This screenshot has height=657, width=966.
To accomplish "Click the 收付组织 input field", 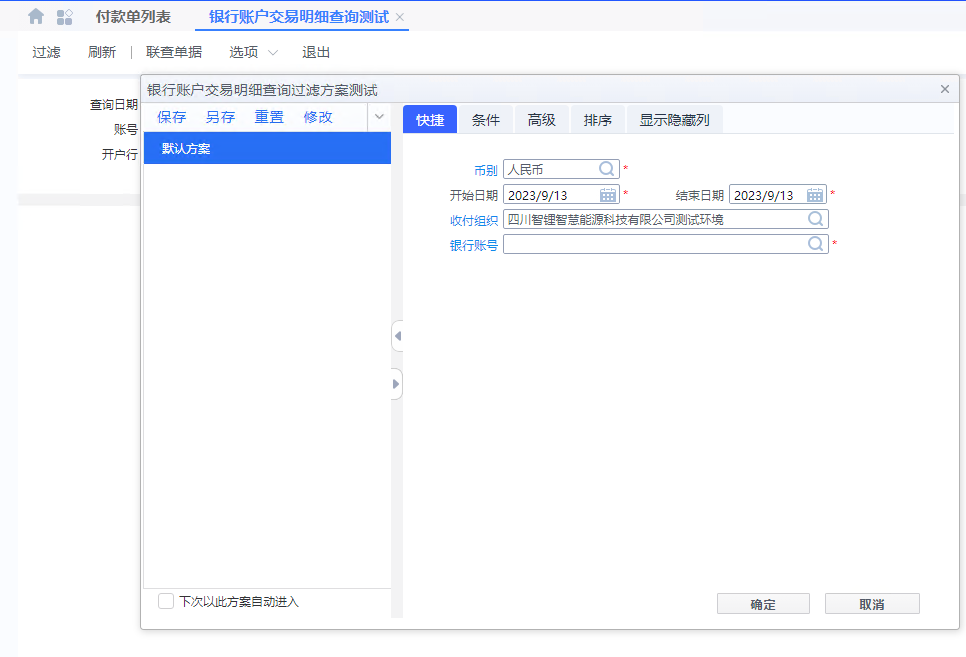I will point(666,219).
